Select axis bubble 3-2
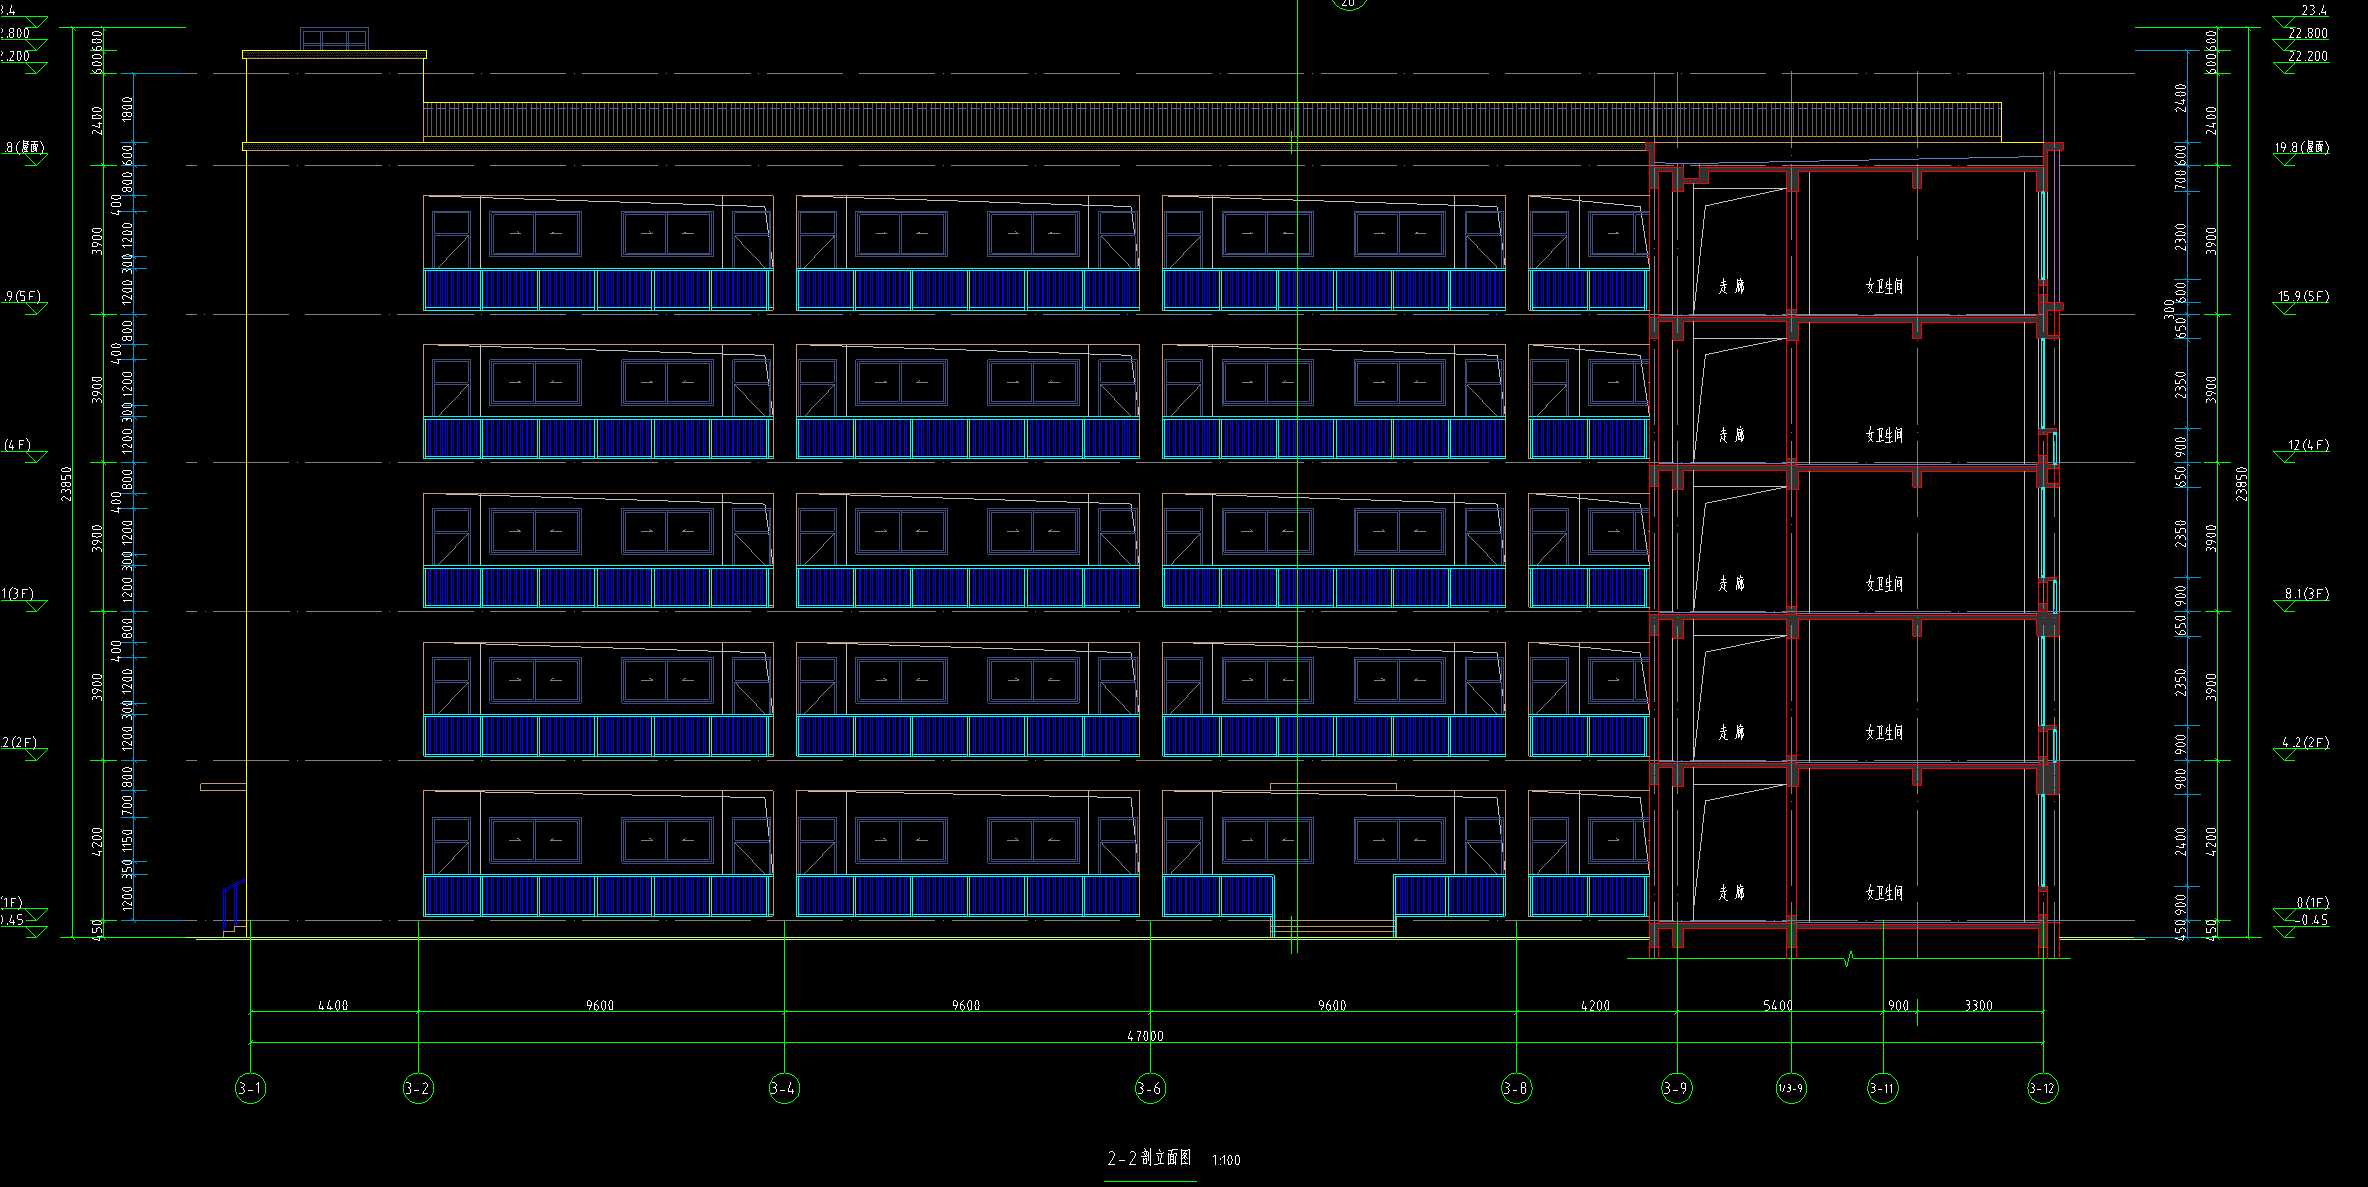The image size is (2368, 1187). [x=418, y=1088]
